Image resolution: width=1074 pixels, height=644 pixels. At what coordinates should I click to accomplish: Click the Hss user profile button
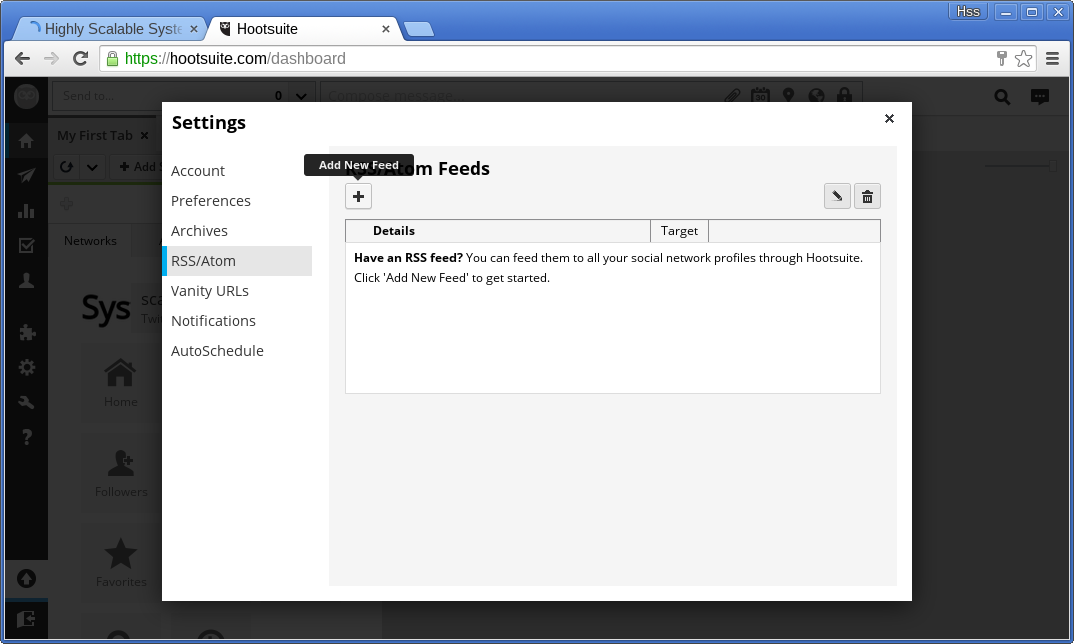pos(968,12)
